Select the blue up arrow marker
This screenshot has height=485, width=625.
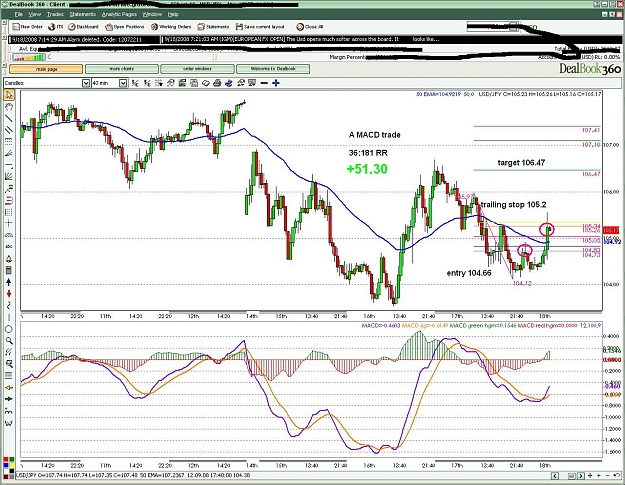[x=9, y=282]
